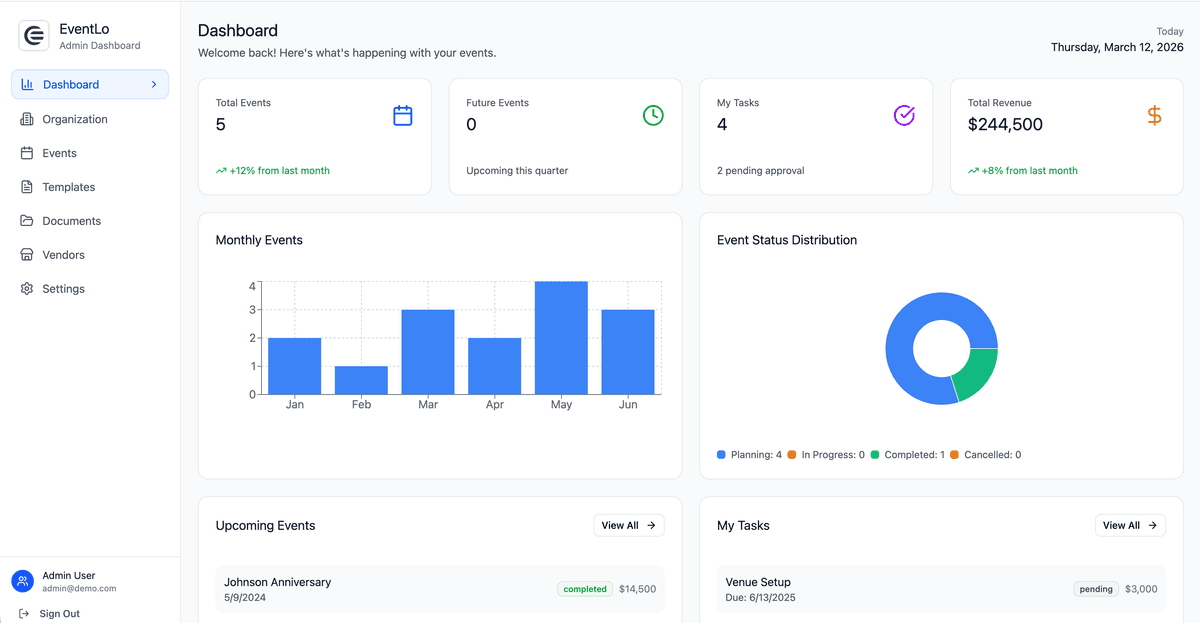The width and height of the screenshot is (1200, 623).
Task: Click the Templates sidebar icon
Action: point(26,186)
